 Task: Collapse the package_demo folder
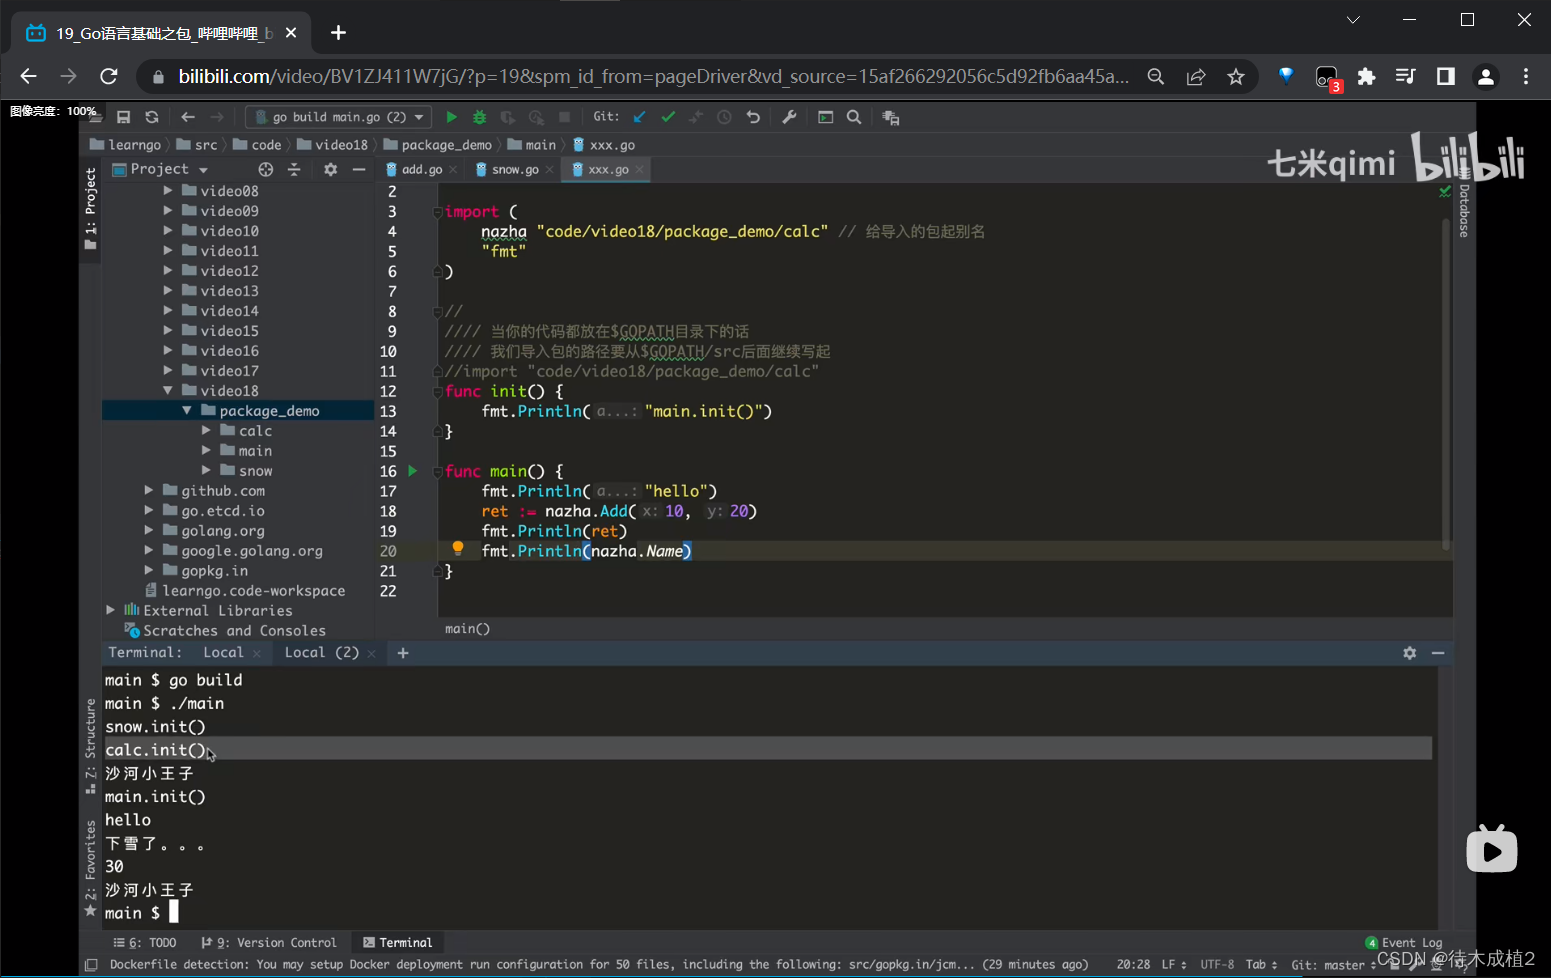click(x=187, y=411)
